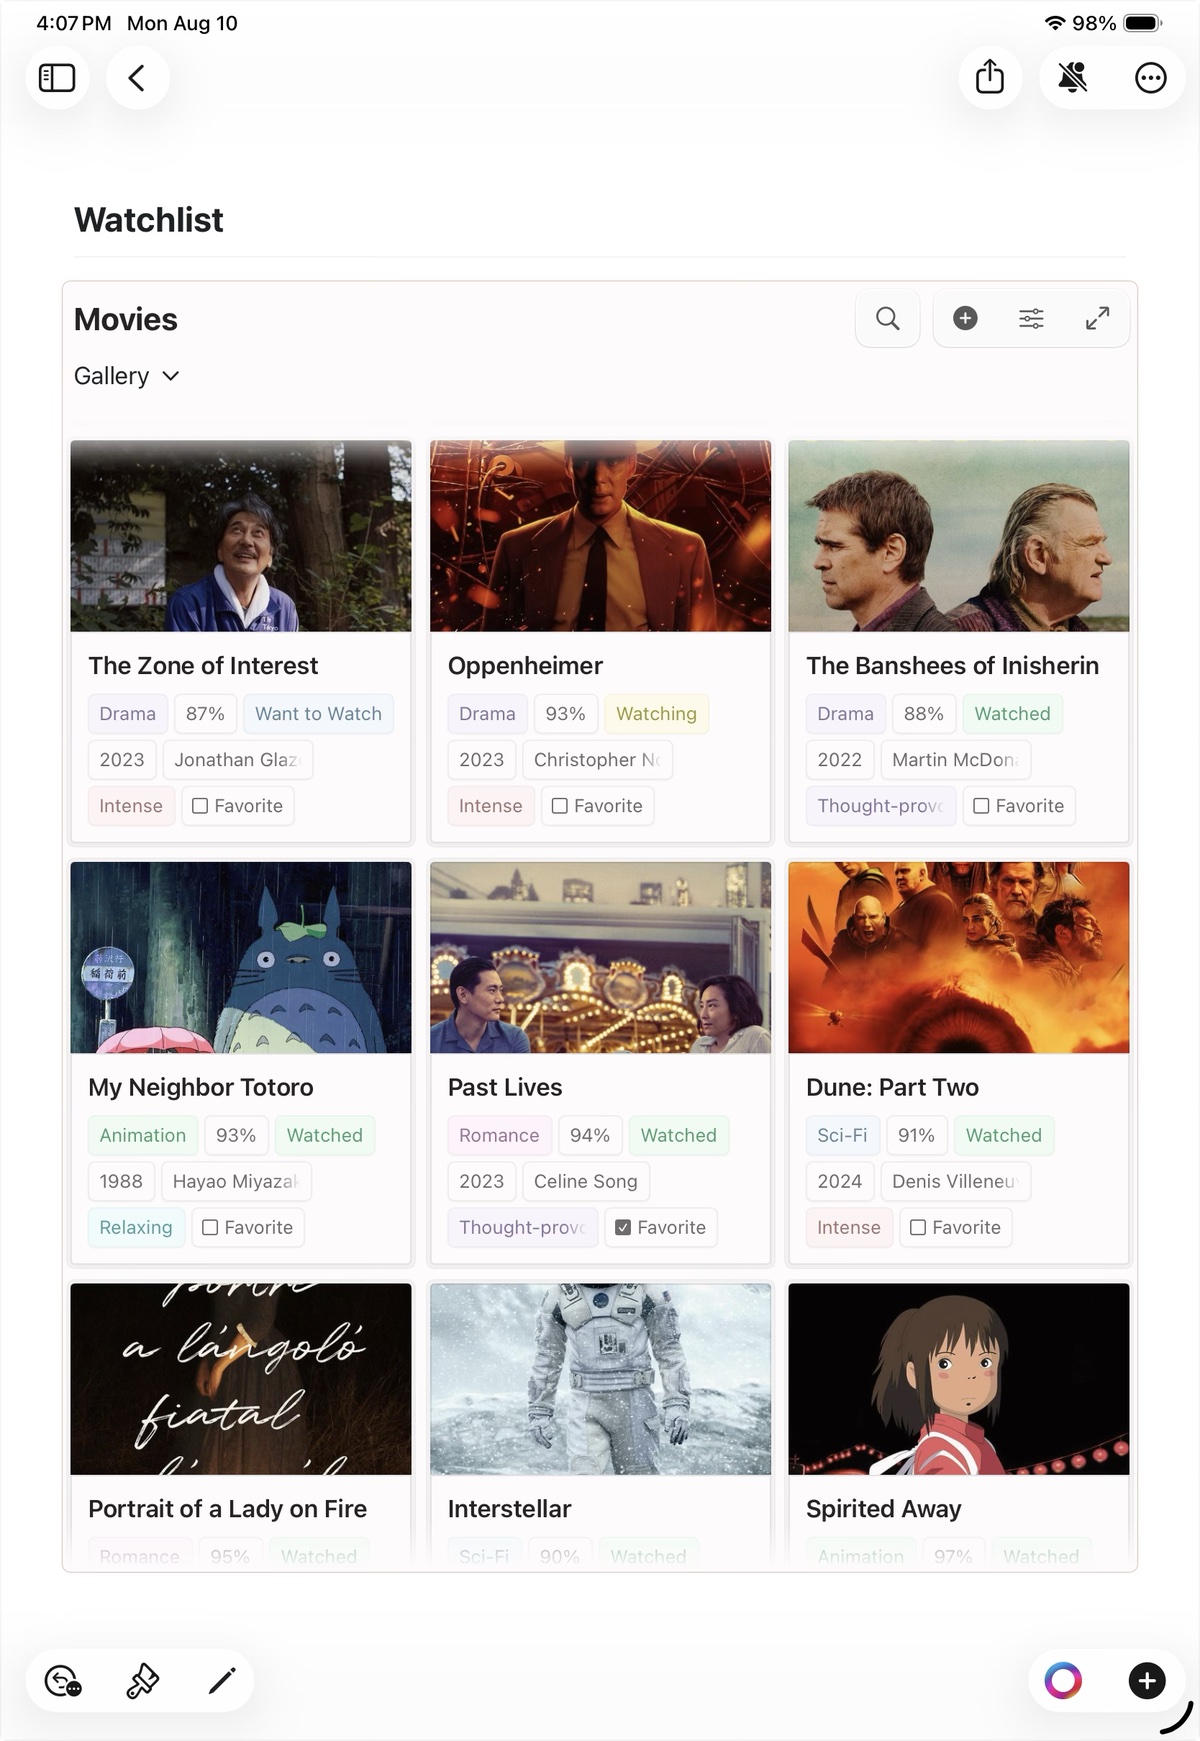Check Favorite for My Neighbor Totoro
The image size is (1200, 1741).
click(210, 1228)
